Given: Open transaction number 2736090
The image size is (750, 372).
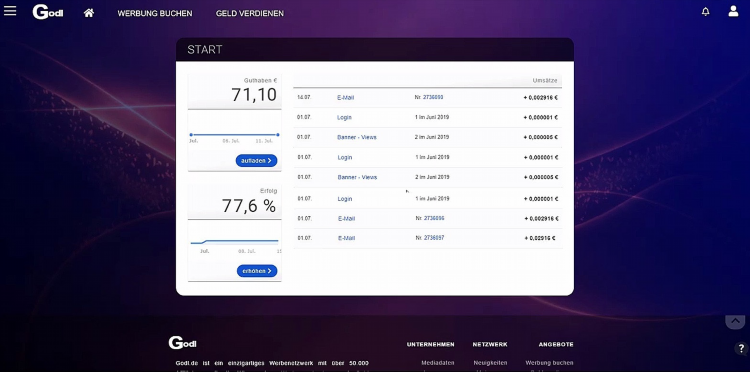Looking at the screenshot, I should click(433, 97).
